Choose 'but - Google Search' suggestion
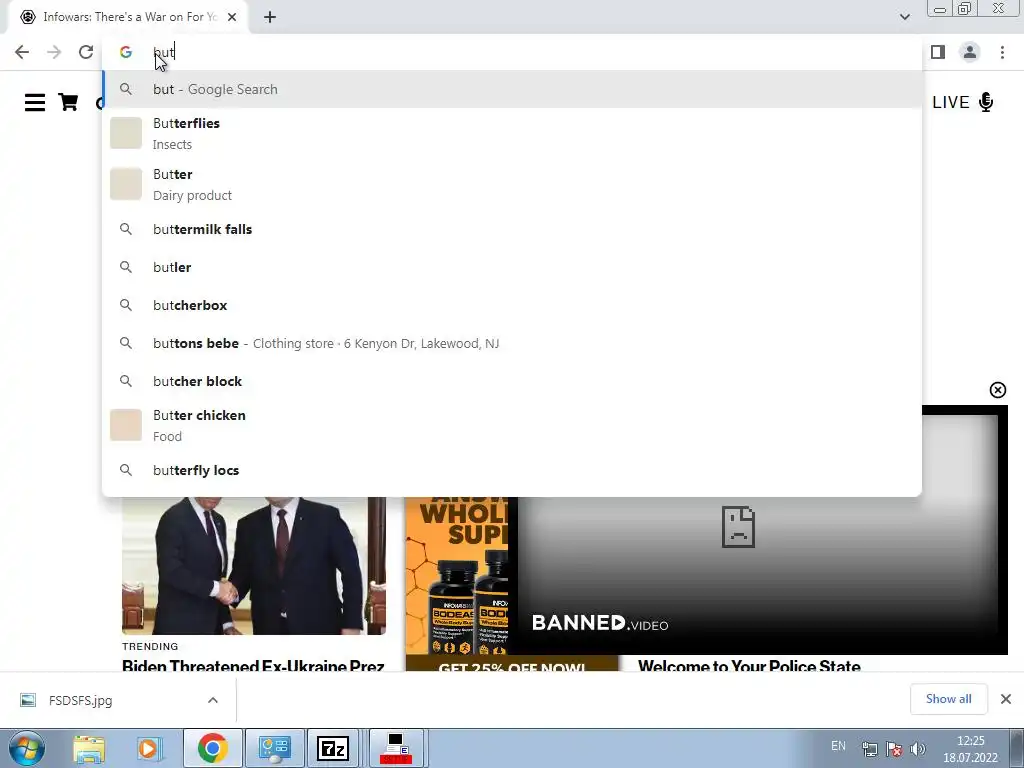The image size is (1024, 768). click(512, 89)
